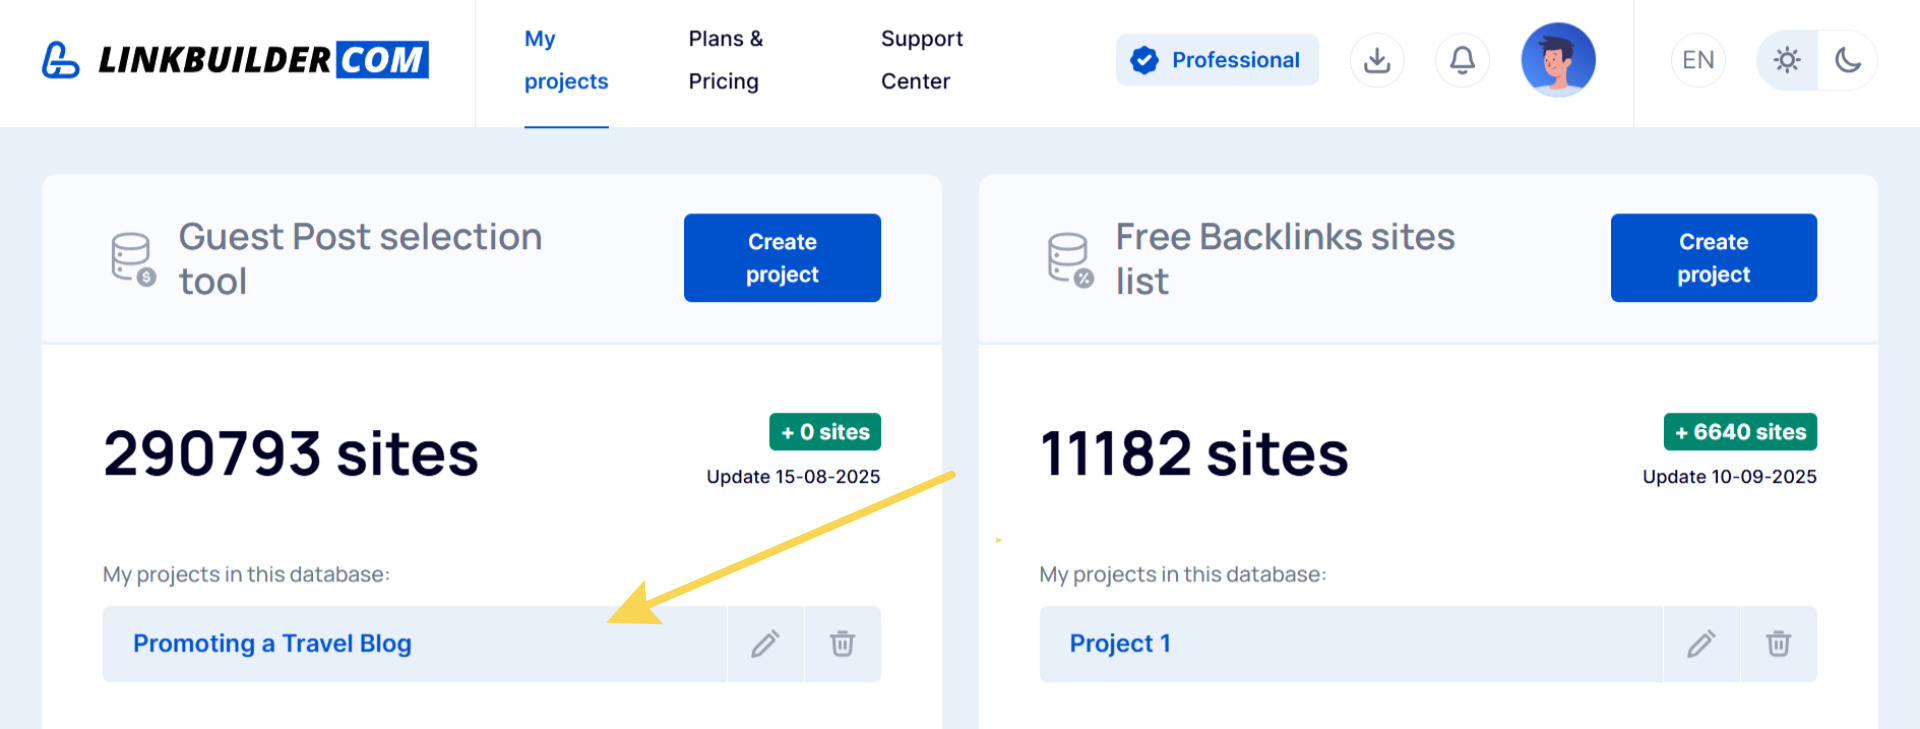
Task: Open the EN language selector
Action: [x=1698, y=60]
